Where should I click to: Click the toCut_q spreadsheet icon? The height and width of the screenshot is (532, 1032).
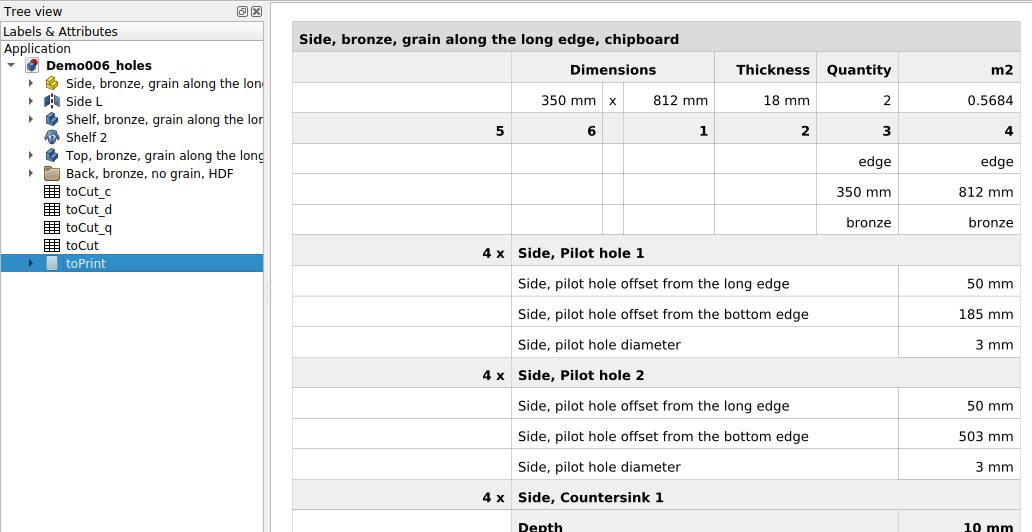pyautogui.click(x=52, y=228)
